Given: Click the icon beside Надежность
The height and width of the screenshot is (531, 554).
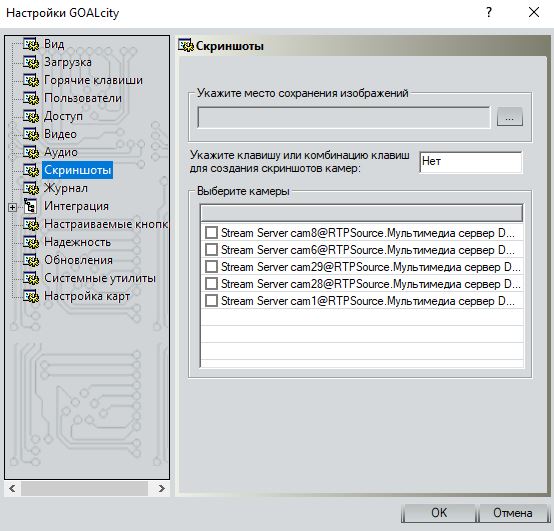Looking at the screenshot, I should (31, 242).
